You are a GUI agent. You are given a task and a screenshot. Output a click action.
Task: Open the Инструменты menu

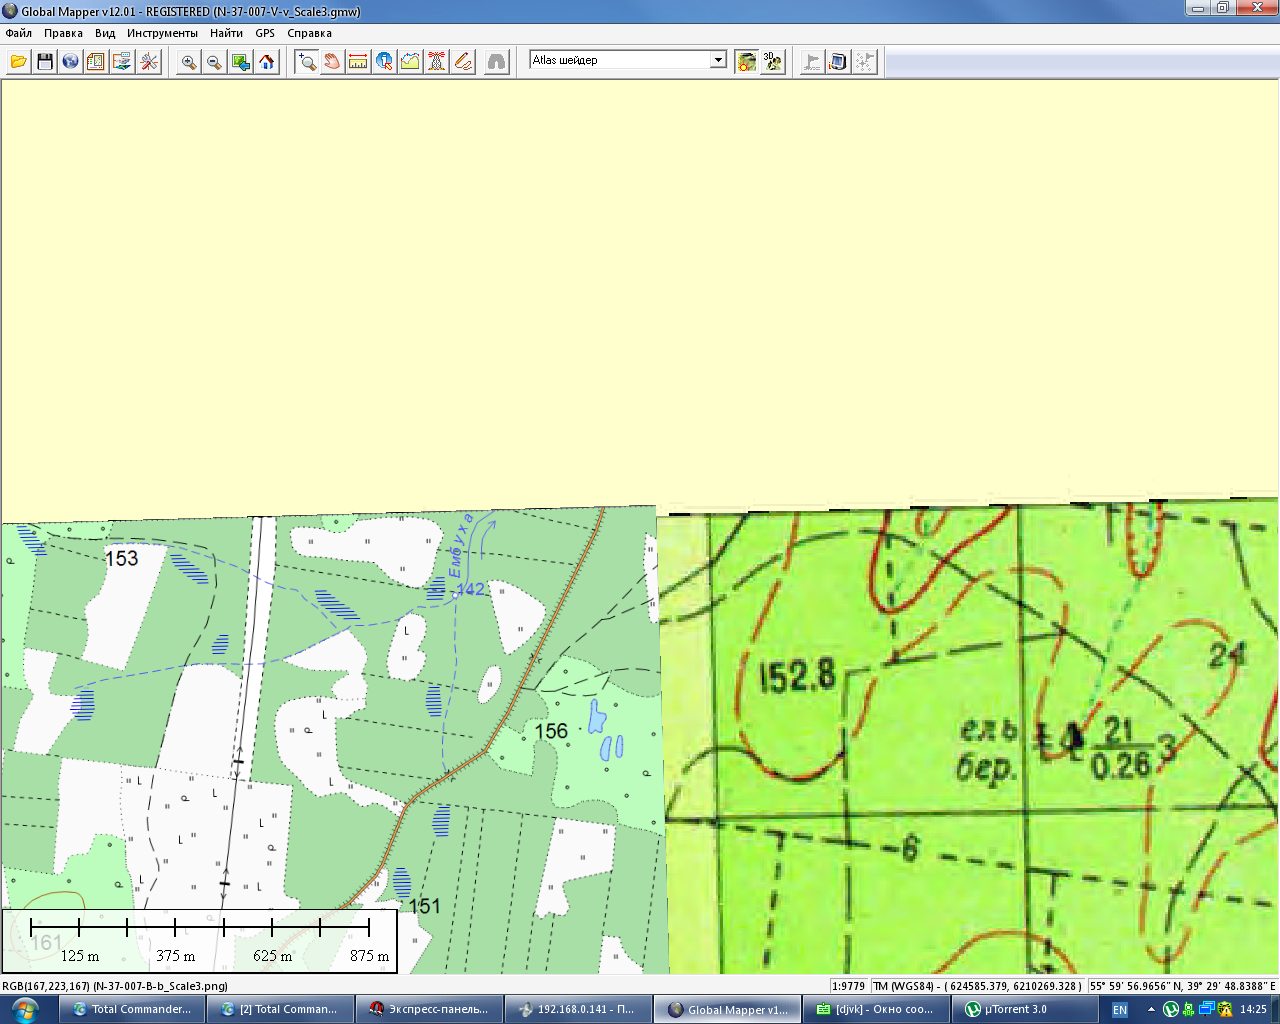[x=162, y=33]
